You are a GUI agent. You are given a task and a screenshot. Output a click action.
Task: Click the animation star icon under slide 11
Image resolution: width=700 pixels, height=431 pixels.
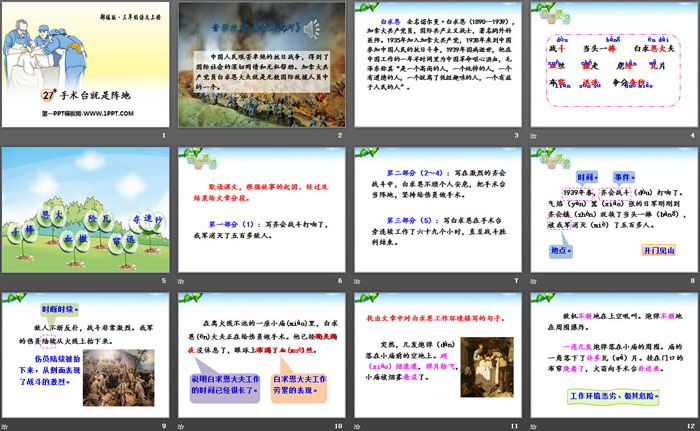357,427
